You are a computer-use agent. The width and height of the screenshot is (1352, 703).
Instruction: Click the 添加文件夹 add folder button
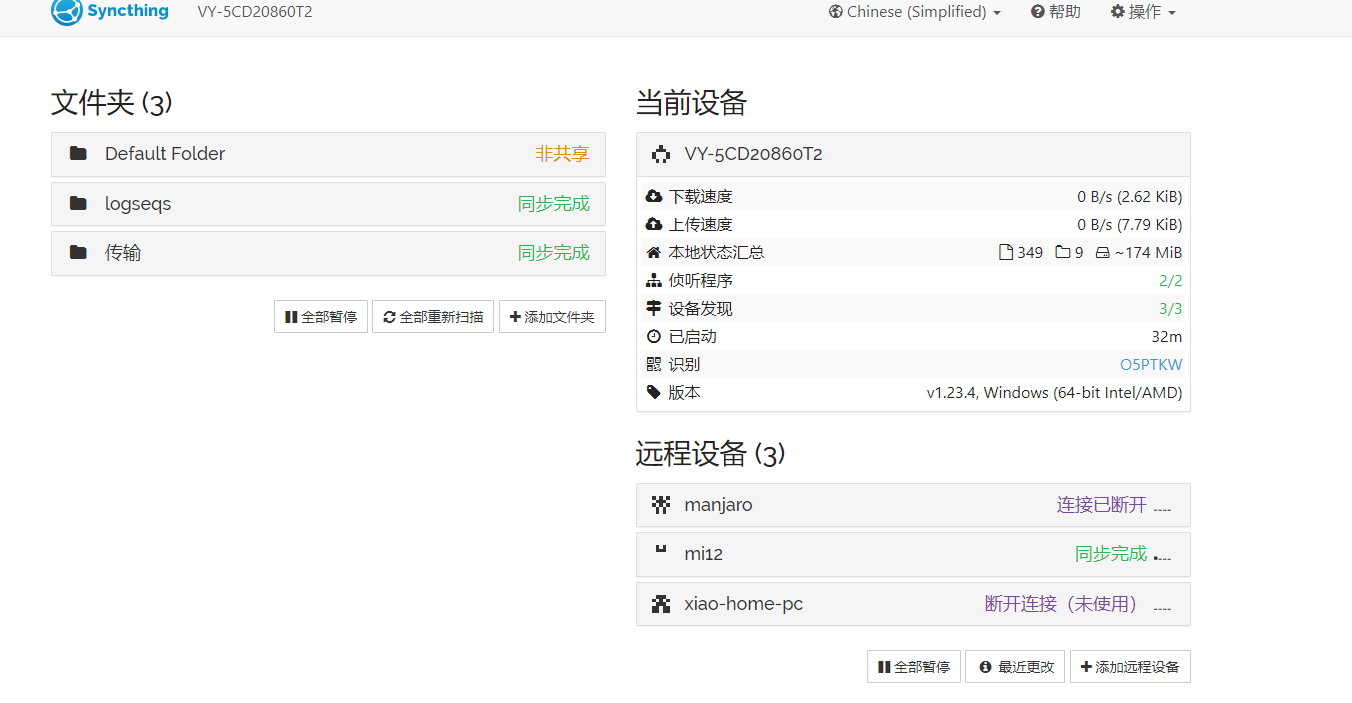552,317
